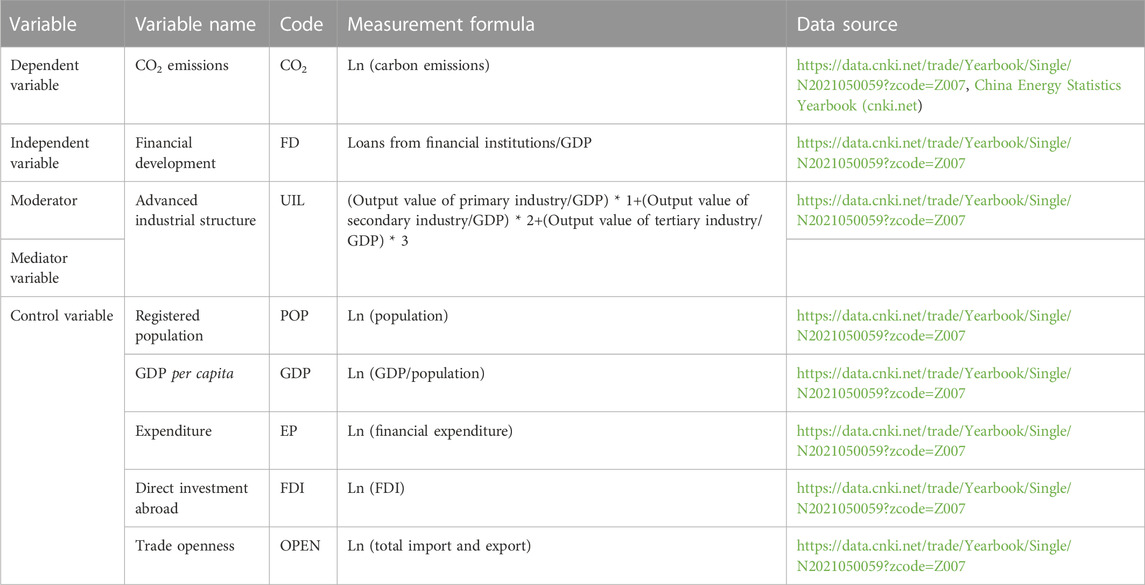This screenshot has width=1145, height=585.
Task: Open the Direct investment abroad source link
Action: click(934, 498)
